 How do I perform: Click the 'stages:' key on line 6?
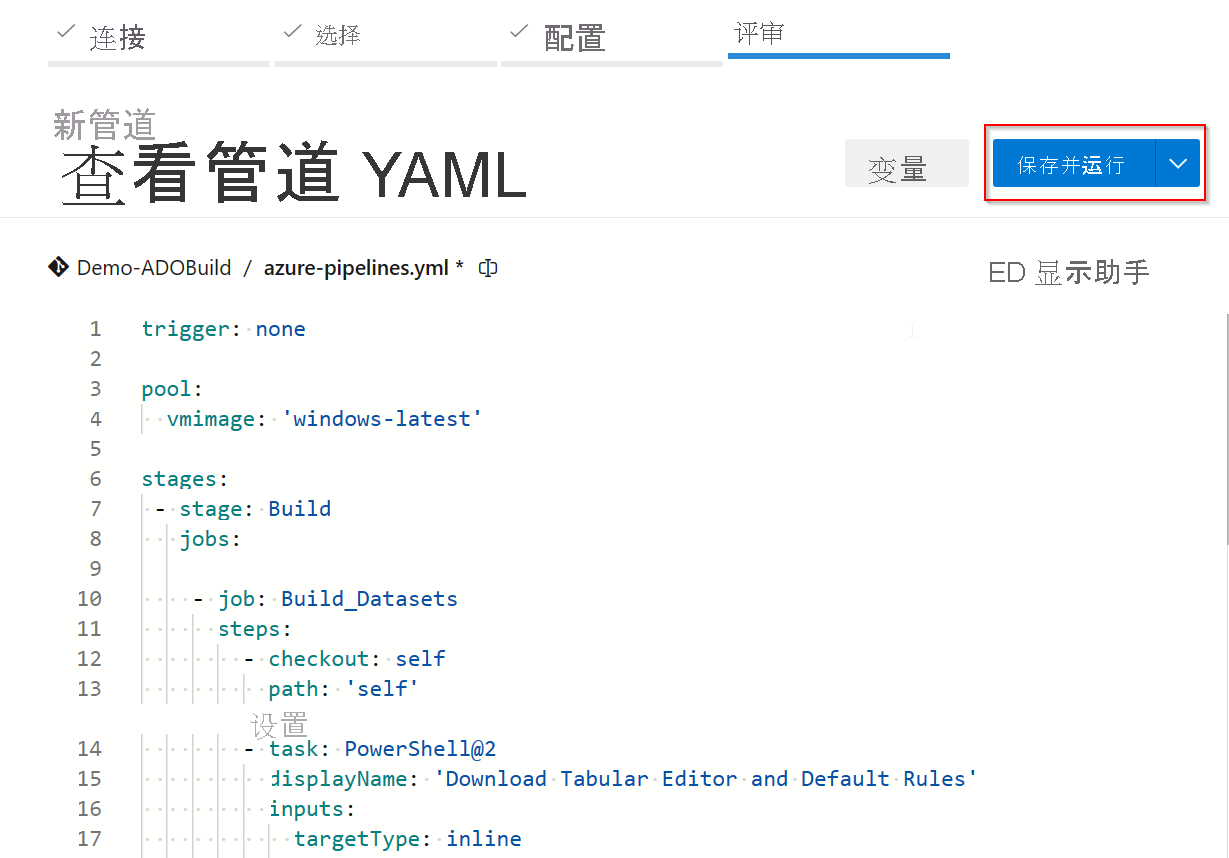coord(186,479)
